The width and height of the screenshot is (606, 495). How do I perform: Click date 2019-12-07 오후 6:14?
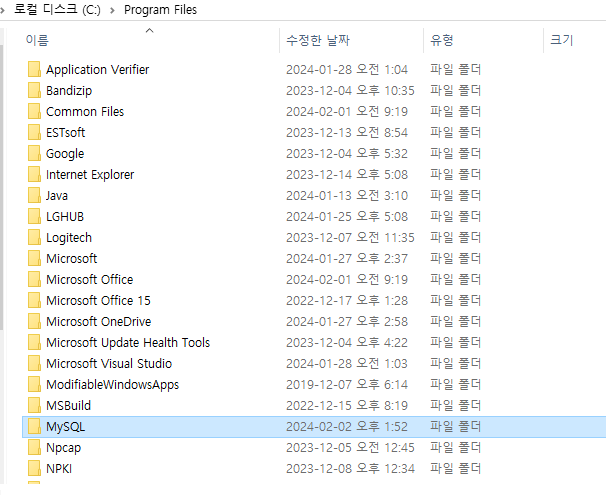point(347,384)
